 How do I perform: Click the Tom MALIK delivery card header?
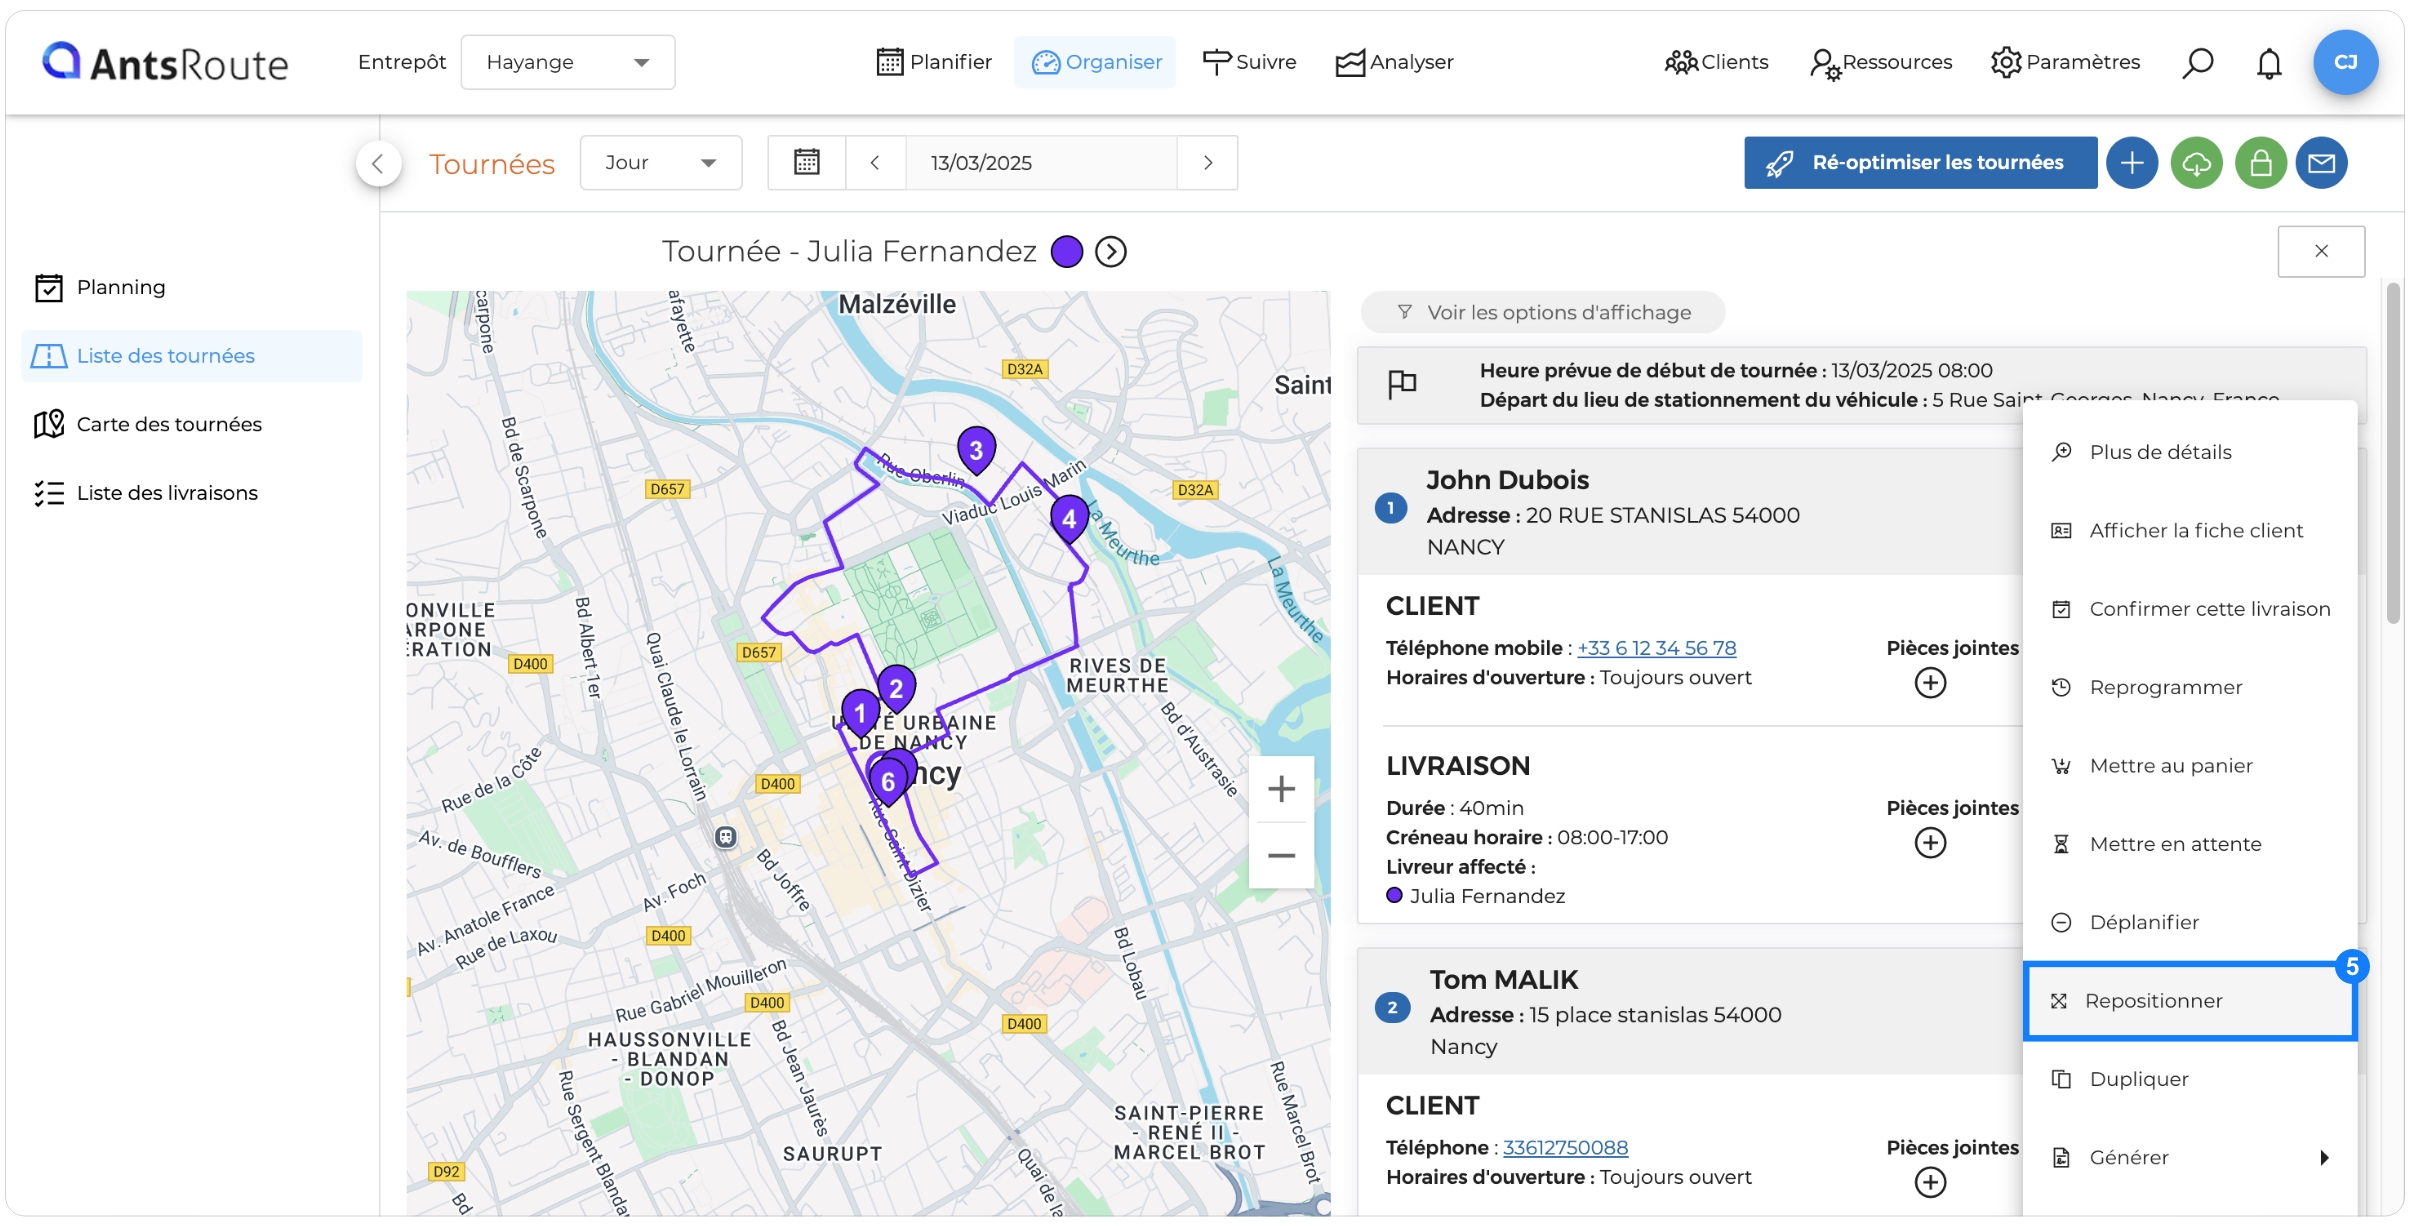1690,1012
